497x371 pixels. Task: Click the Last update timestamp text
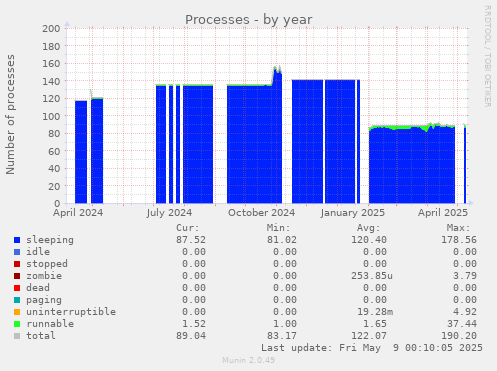tap(372, 348)
